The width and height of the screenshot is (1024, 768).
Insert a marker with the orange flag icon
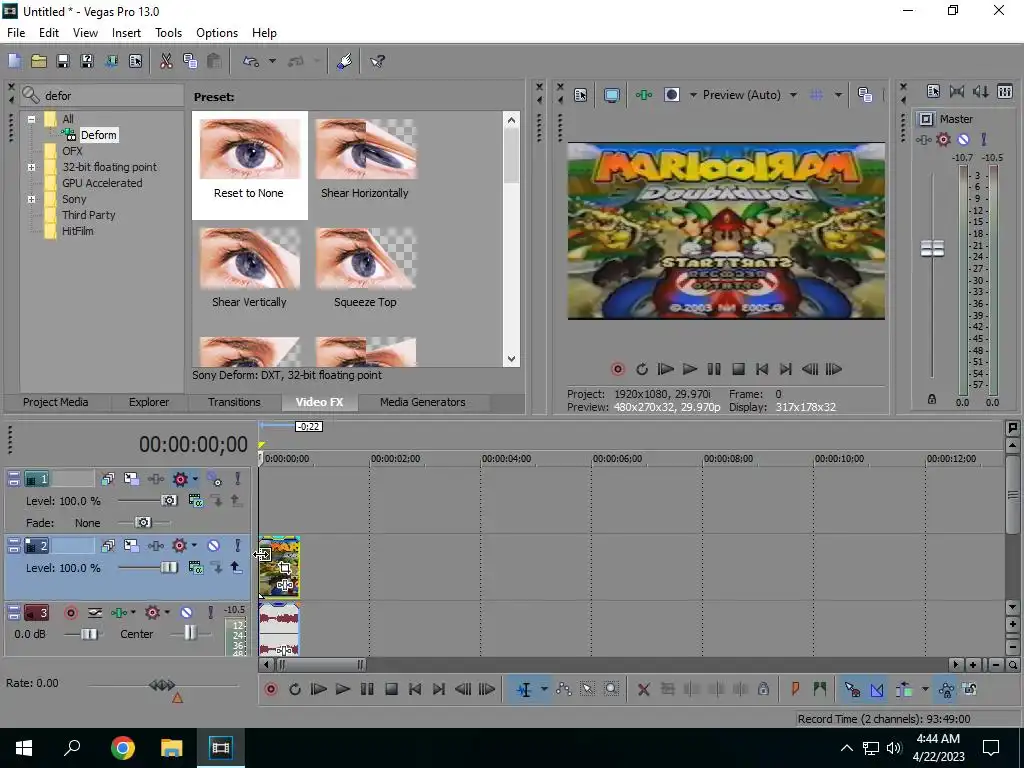point(795,690)
